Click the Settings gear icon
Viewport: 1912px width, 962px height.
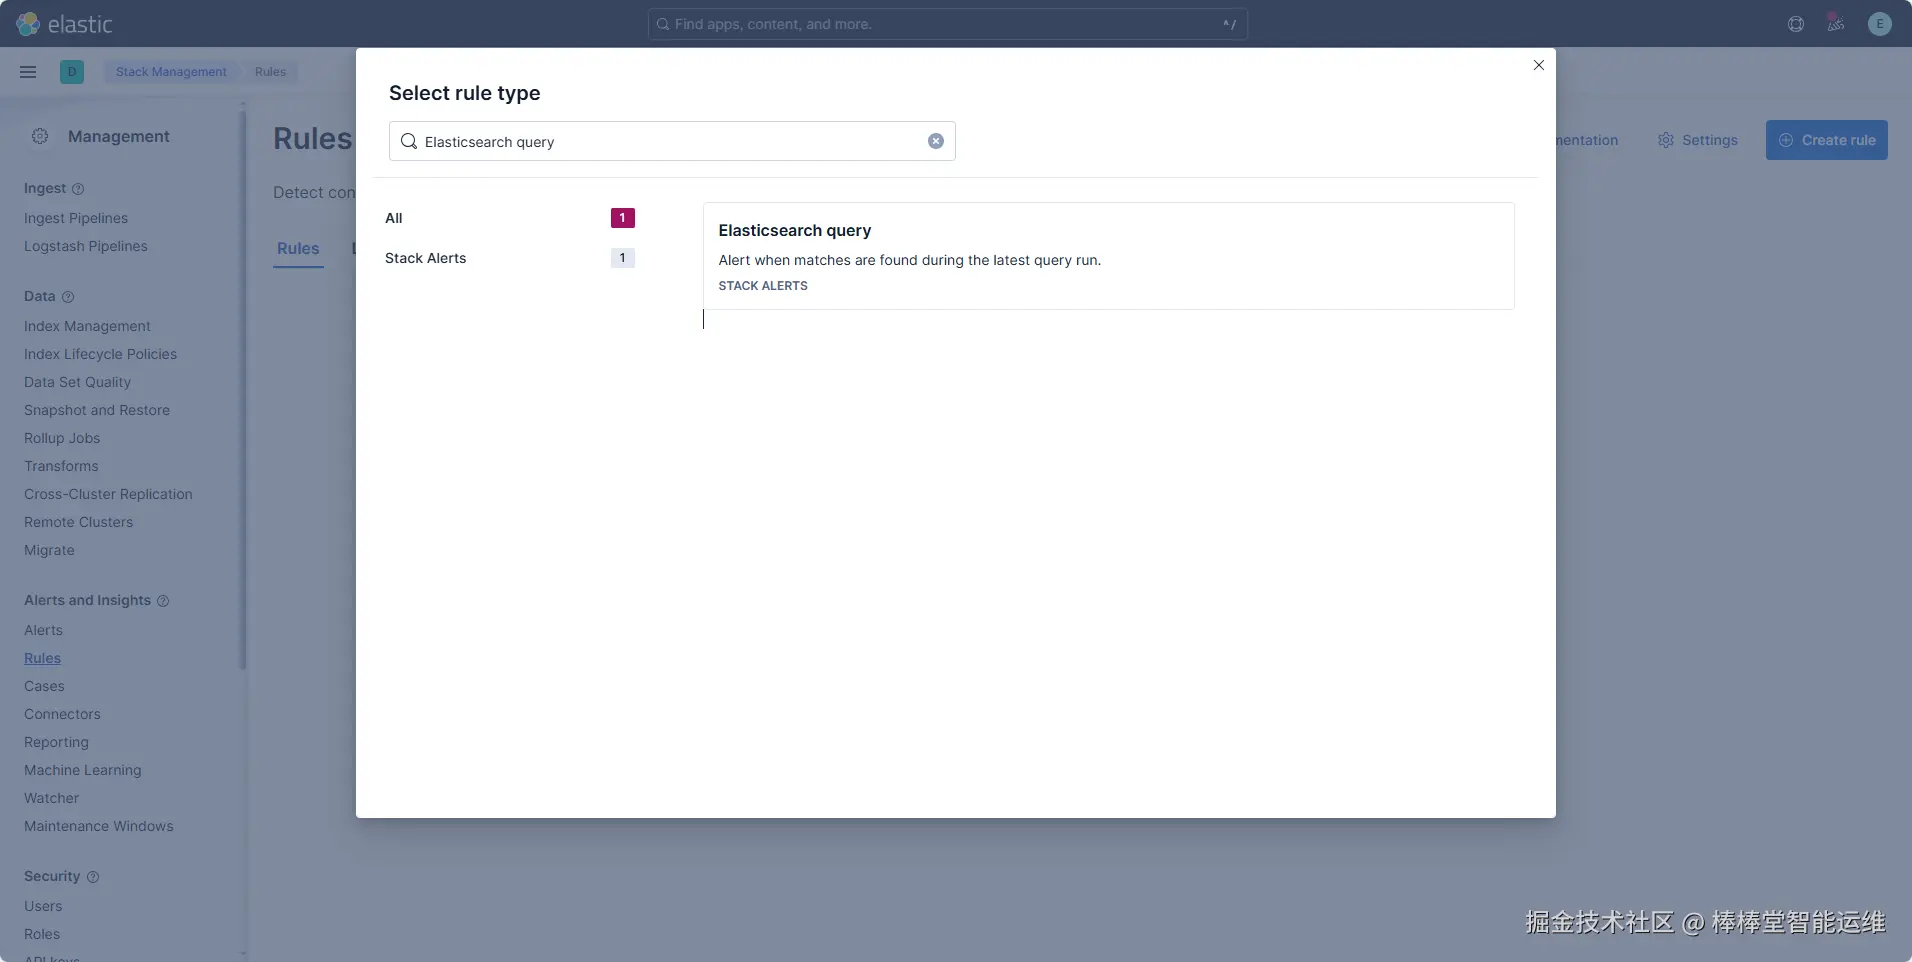(x=1666, y=140)
